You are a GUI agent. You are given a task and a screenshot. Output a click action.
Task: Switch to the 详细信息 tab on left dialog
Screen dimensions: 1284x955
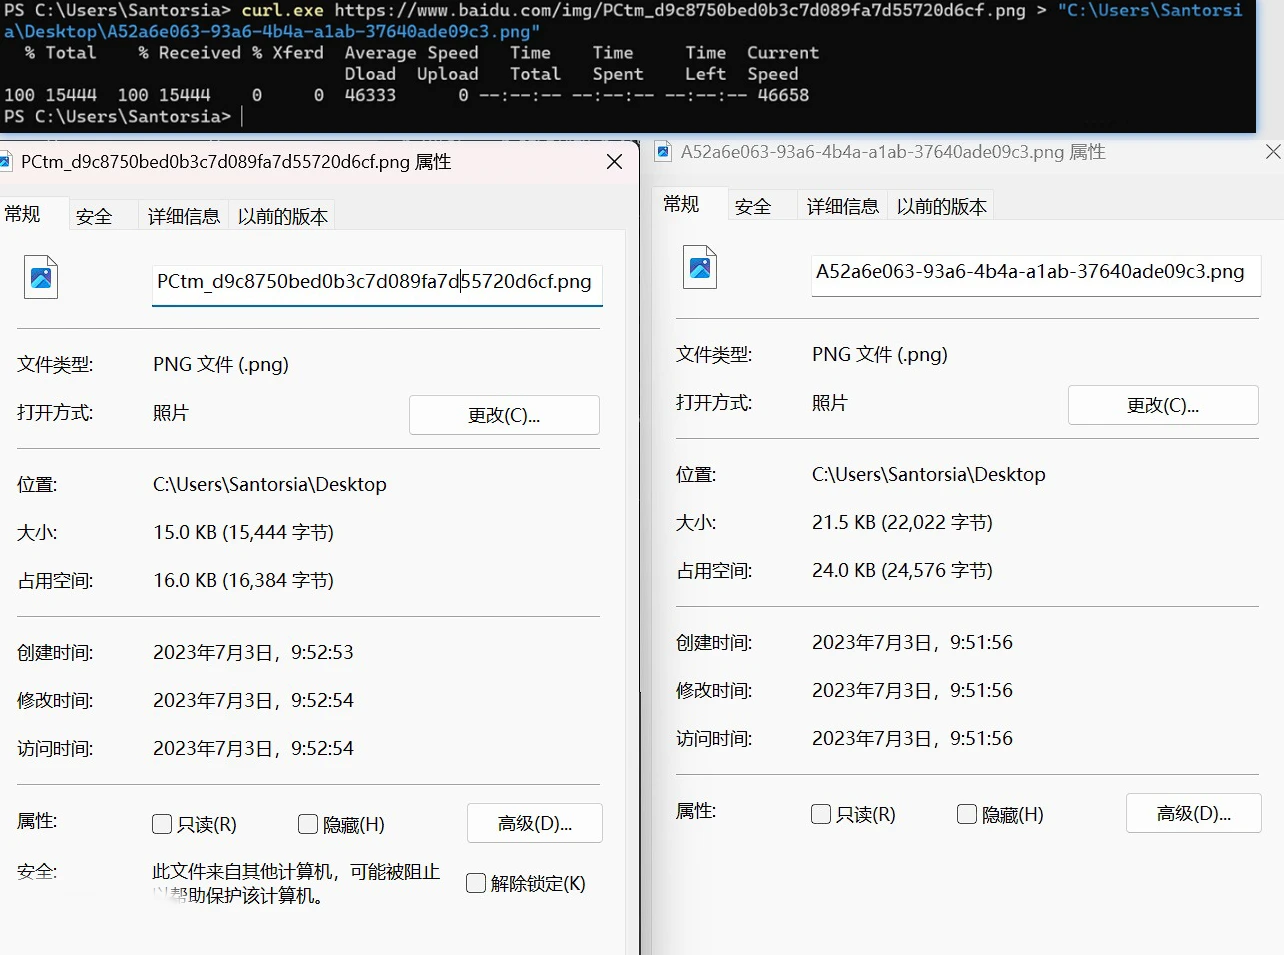point(184,215)
